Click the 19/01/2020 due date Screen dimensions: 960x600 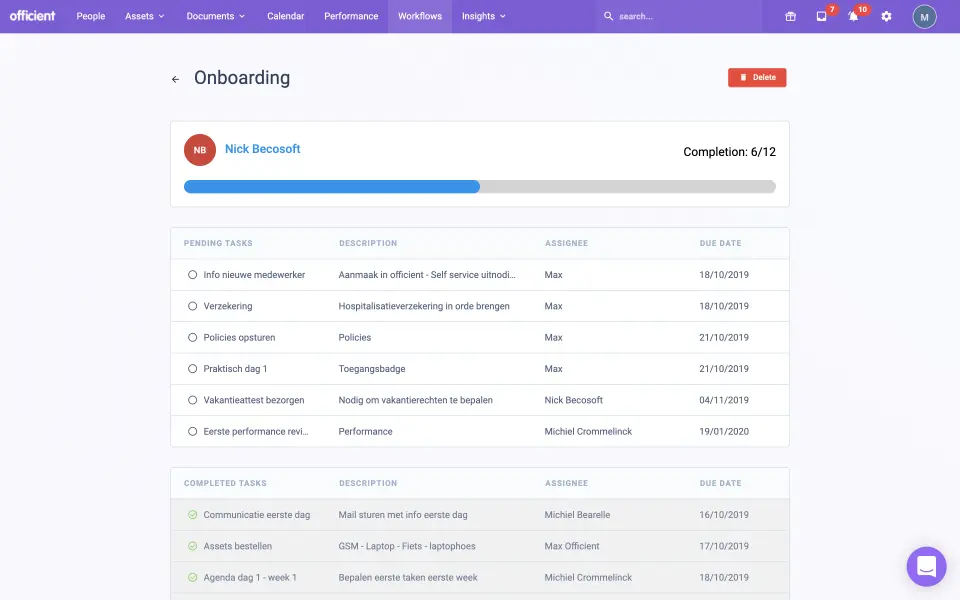click(x=724, y=432)
